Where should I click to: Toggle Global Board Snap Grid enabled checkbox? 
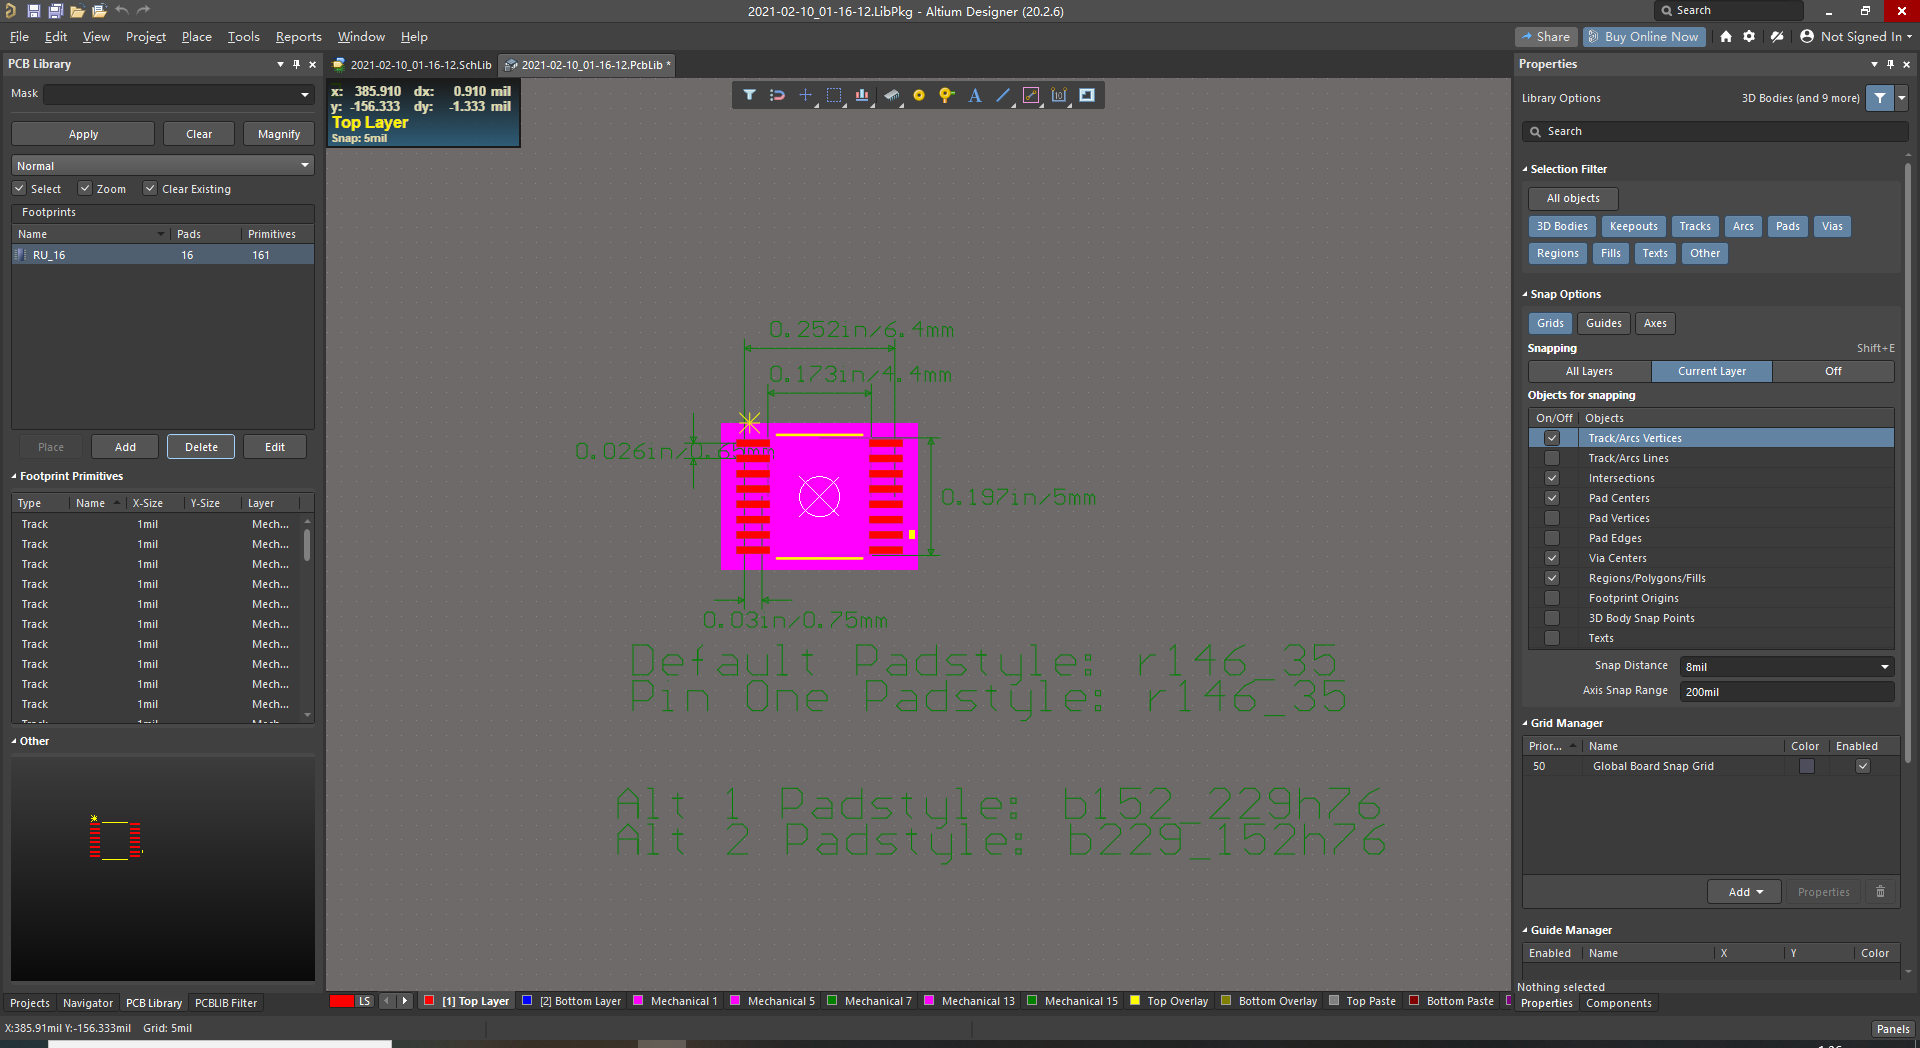1863,766
